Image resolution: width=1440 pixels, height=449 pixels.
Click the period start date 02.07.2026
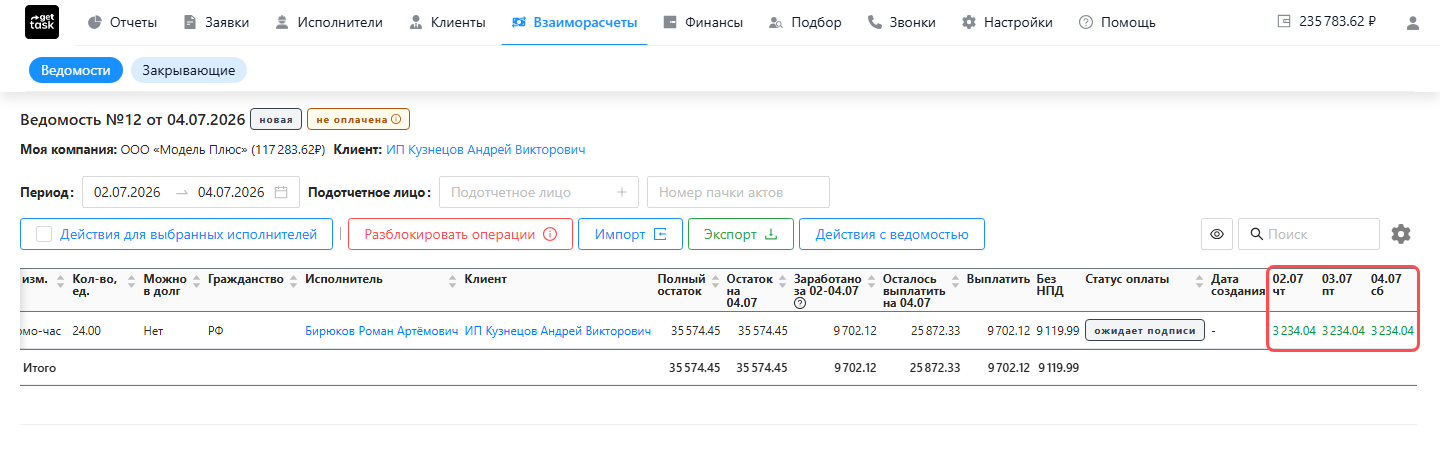point(128,192)
